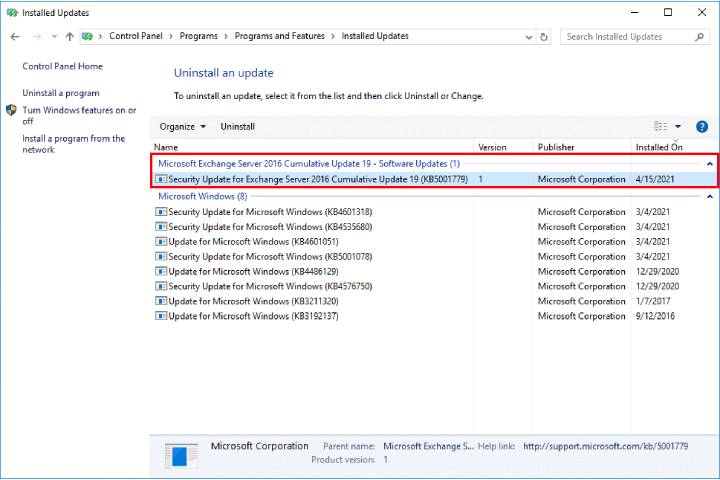Click the address bar Control Panel icon

pyautogui.click(x=87, y=36)
